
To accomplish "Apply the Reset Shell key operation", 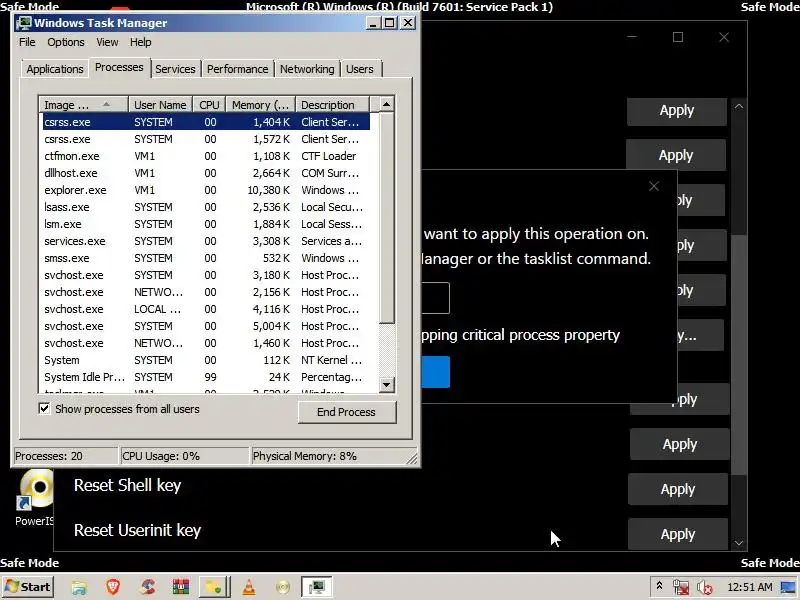I will click(678, 489).
